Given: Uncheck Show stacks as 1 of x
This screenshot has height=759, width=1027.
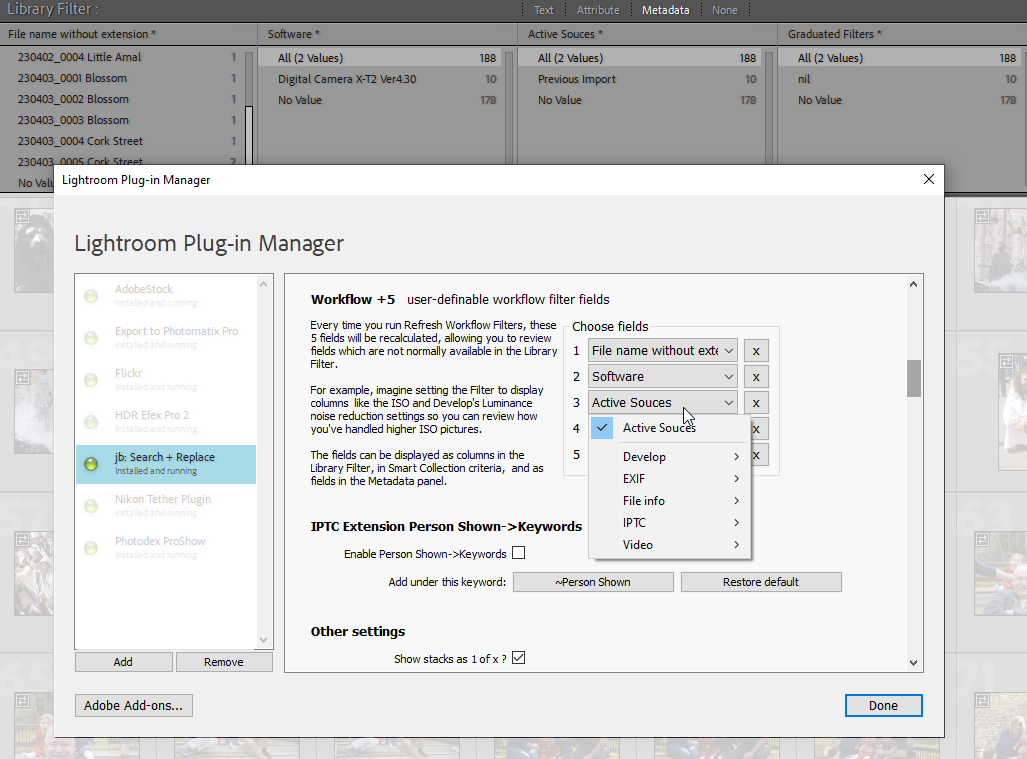Looking at the screenshot, I should coord(518,658).
